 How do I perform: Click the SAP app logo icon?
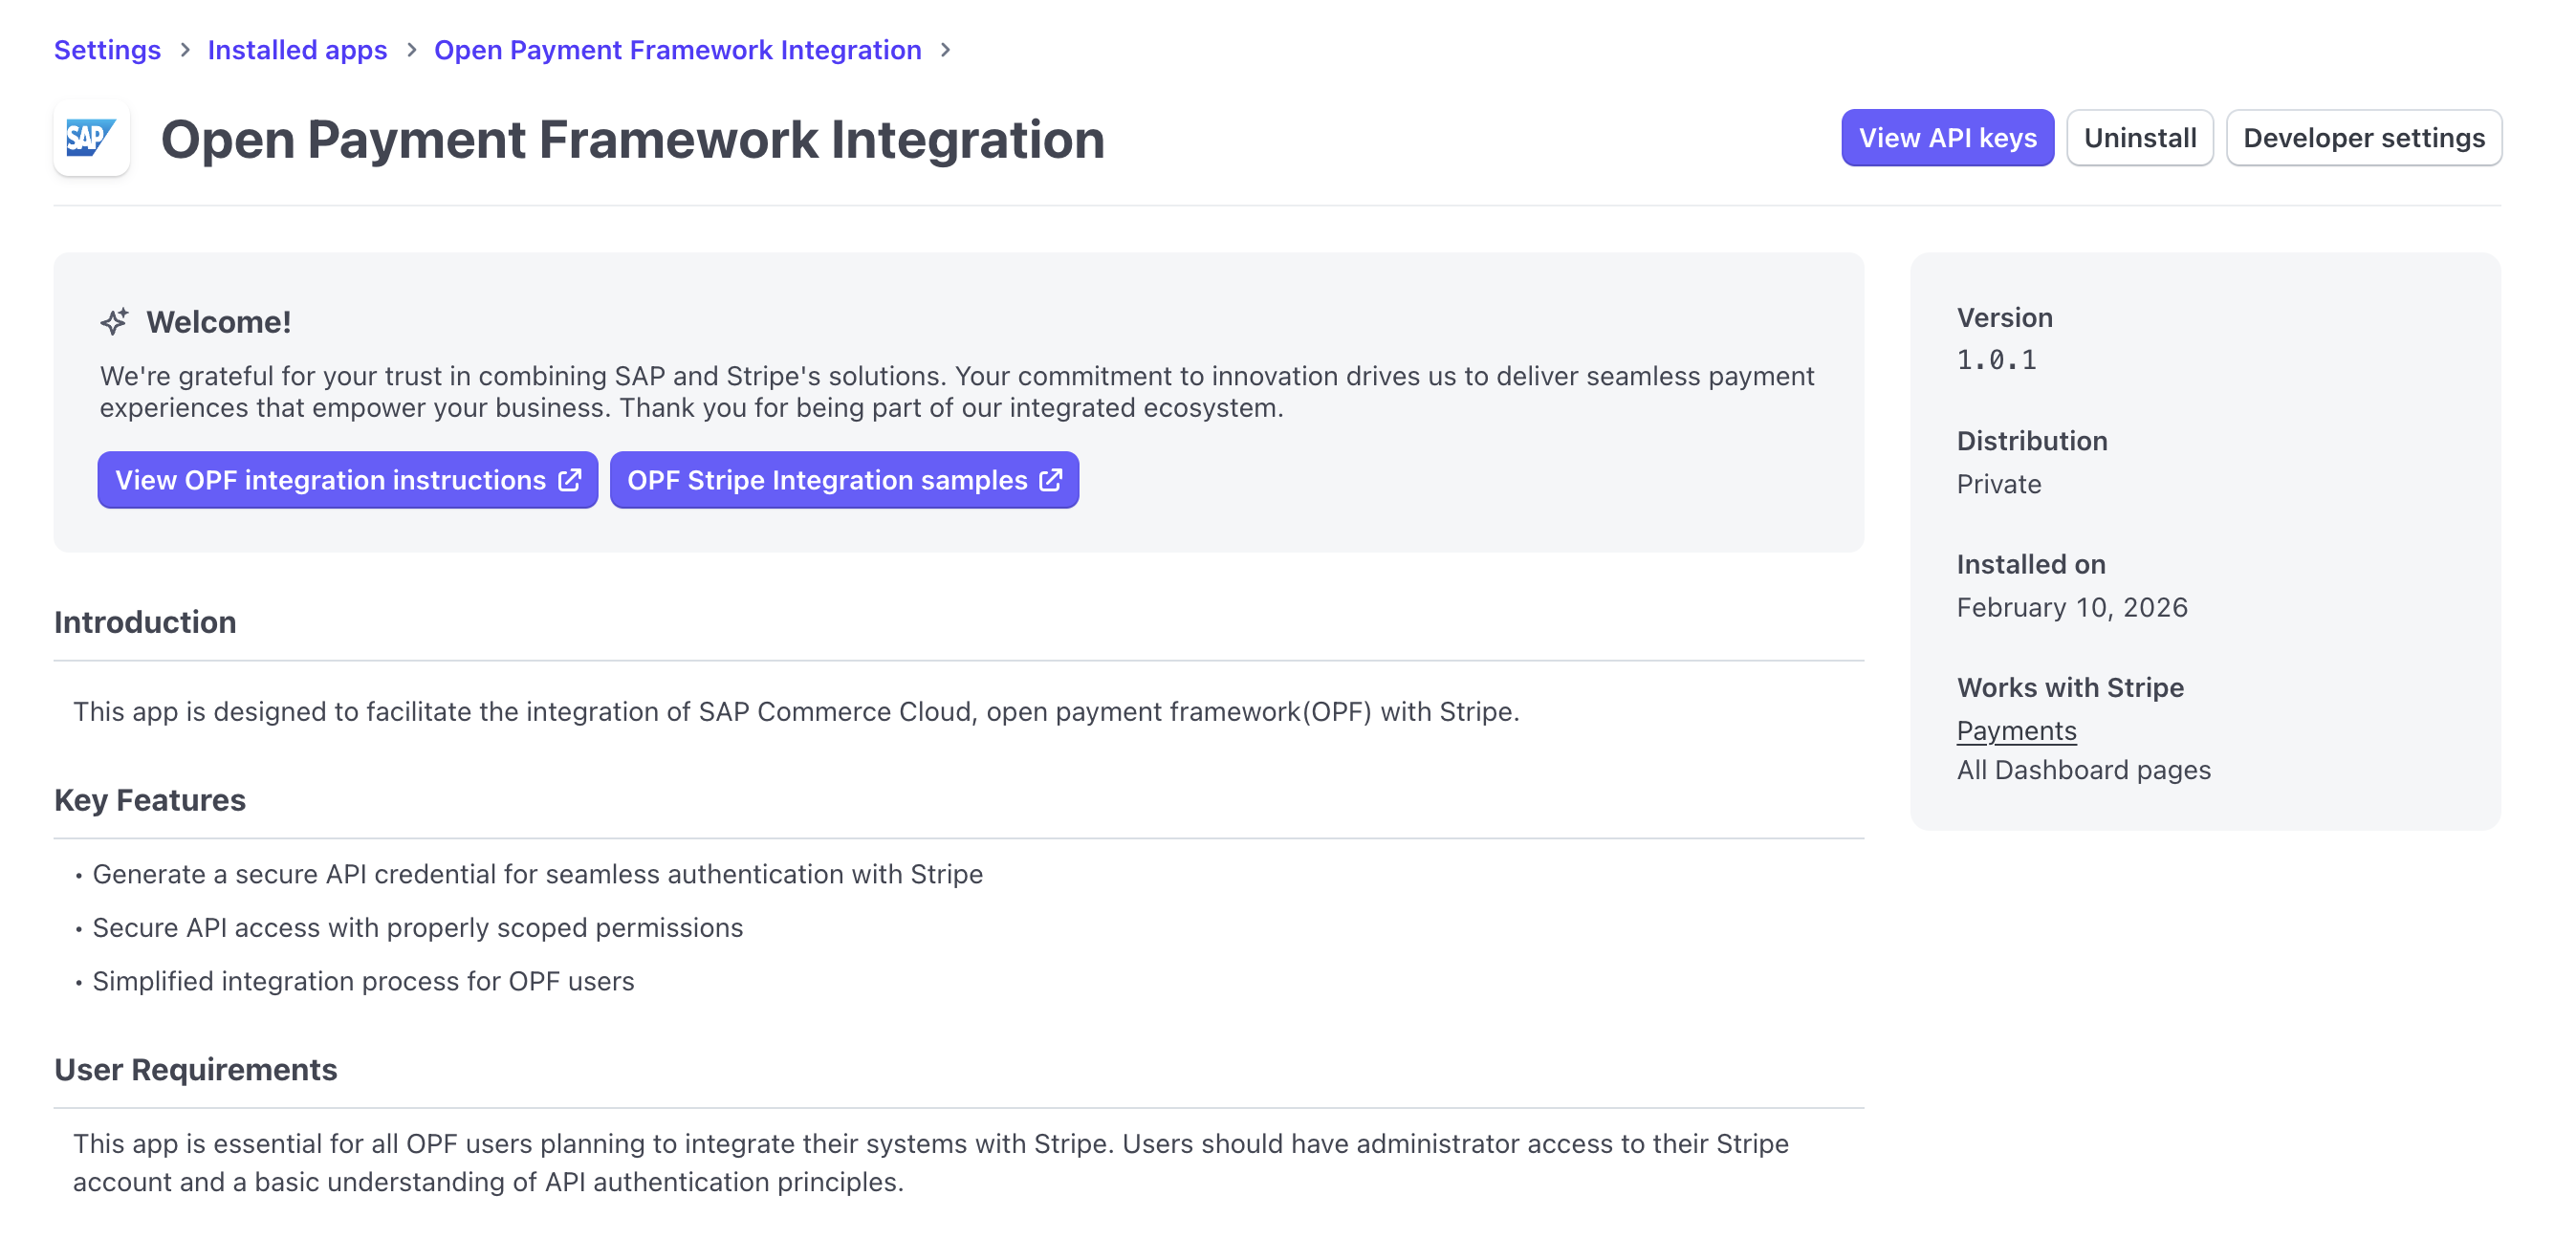(x=91, y=138)
